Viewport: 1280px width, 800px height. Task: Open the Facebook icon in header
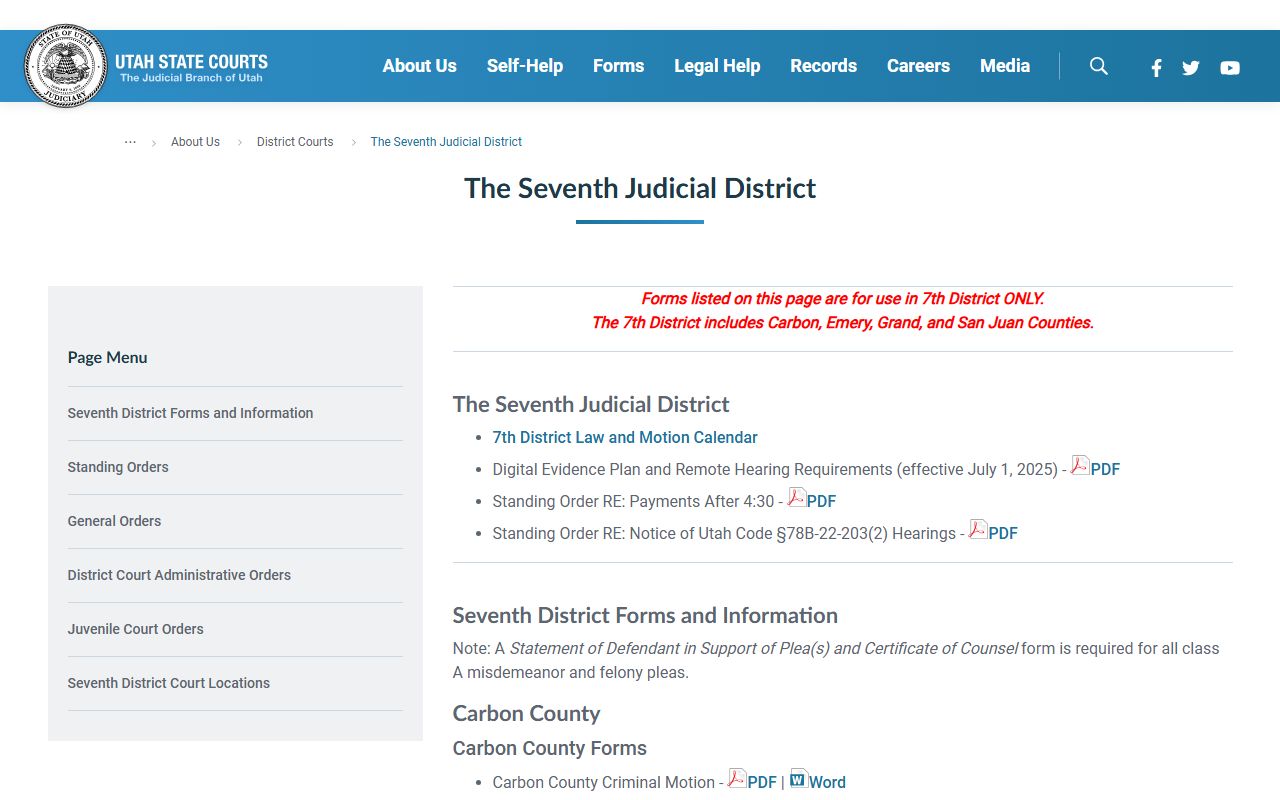click(x=1156, y=68)
